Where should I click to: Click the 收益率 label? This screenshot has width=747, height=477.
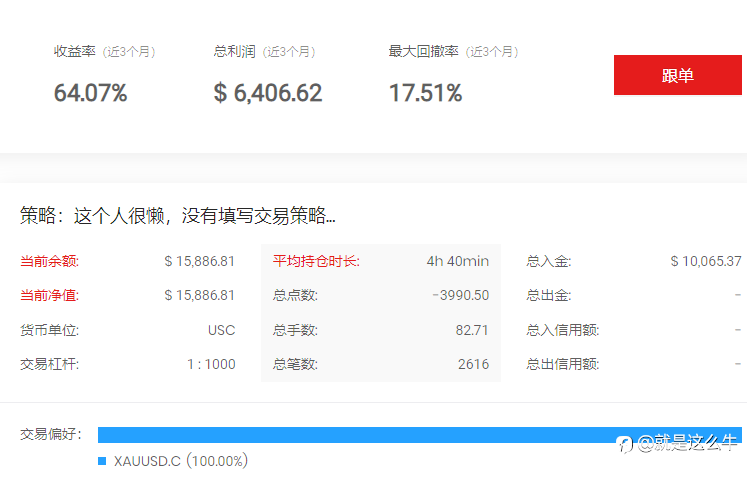point(75,51)
